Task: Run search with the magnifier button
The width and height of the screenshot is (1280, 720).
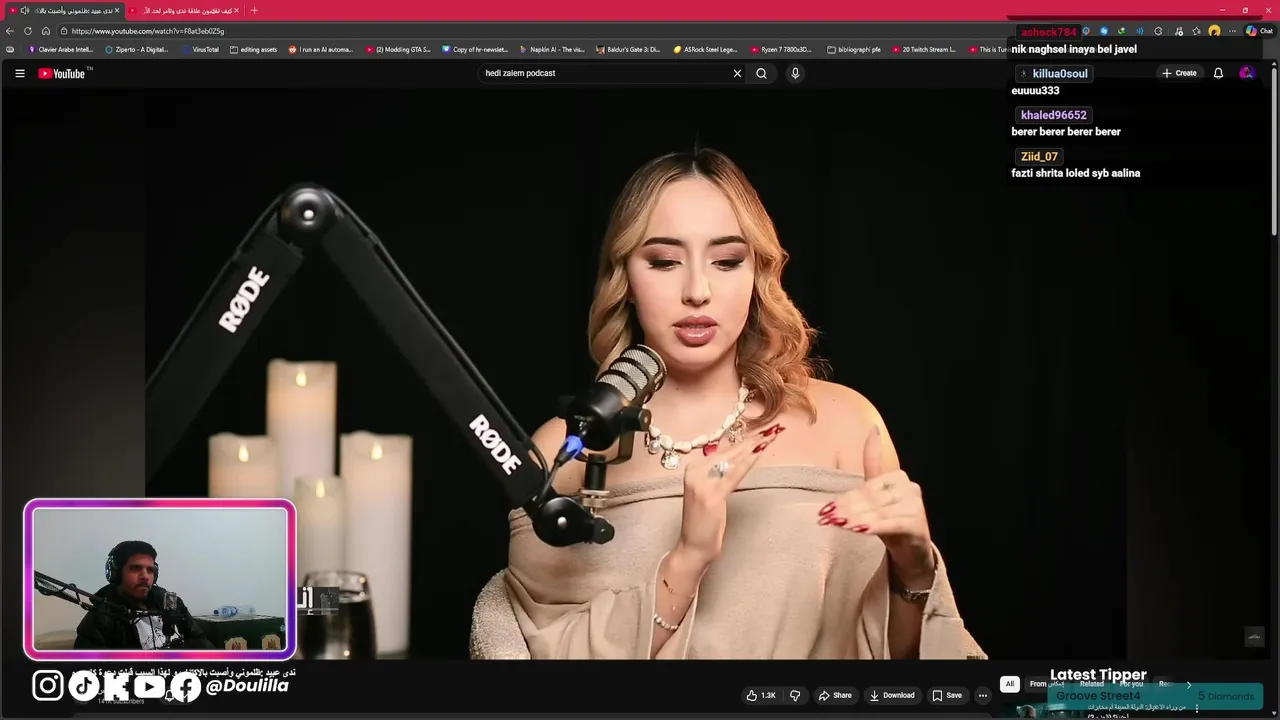Action: [x=761, y=73]
